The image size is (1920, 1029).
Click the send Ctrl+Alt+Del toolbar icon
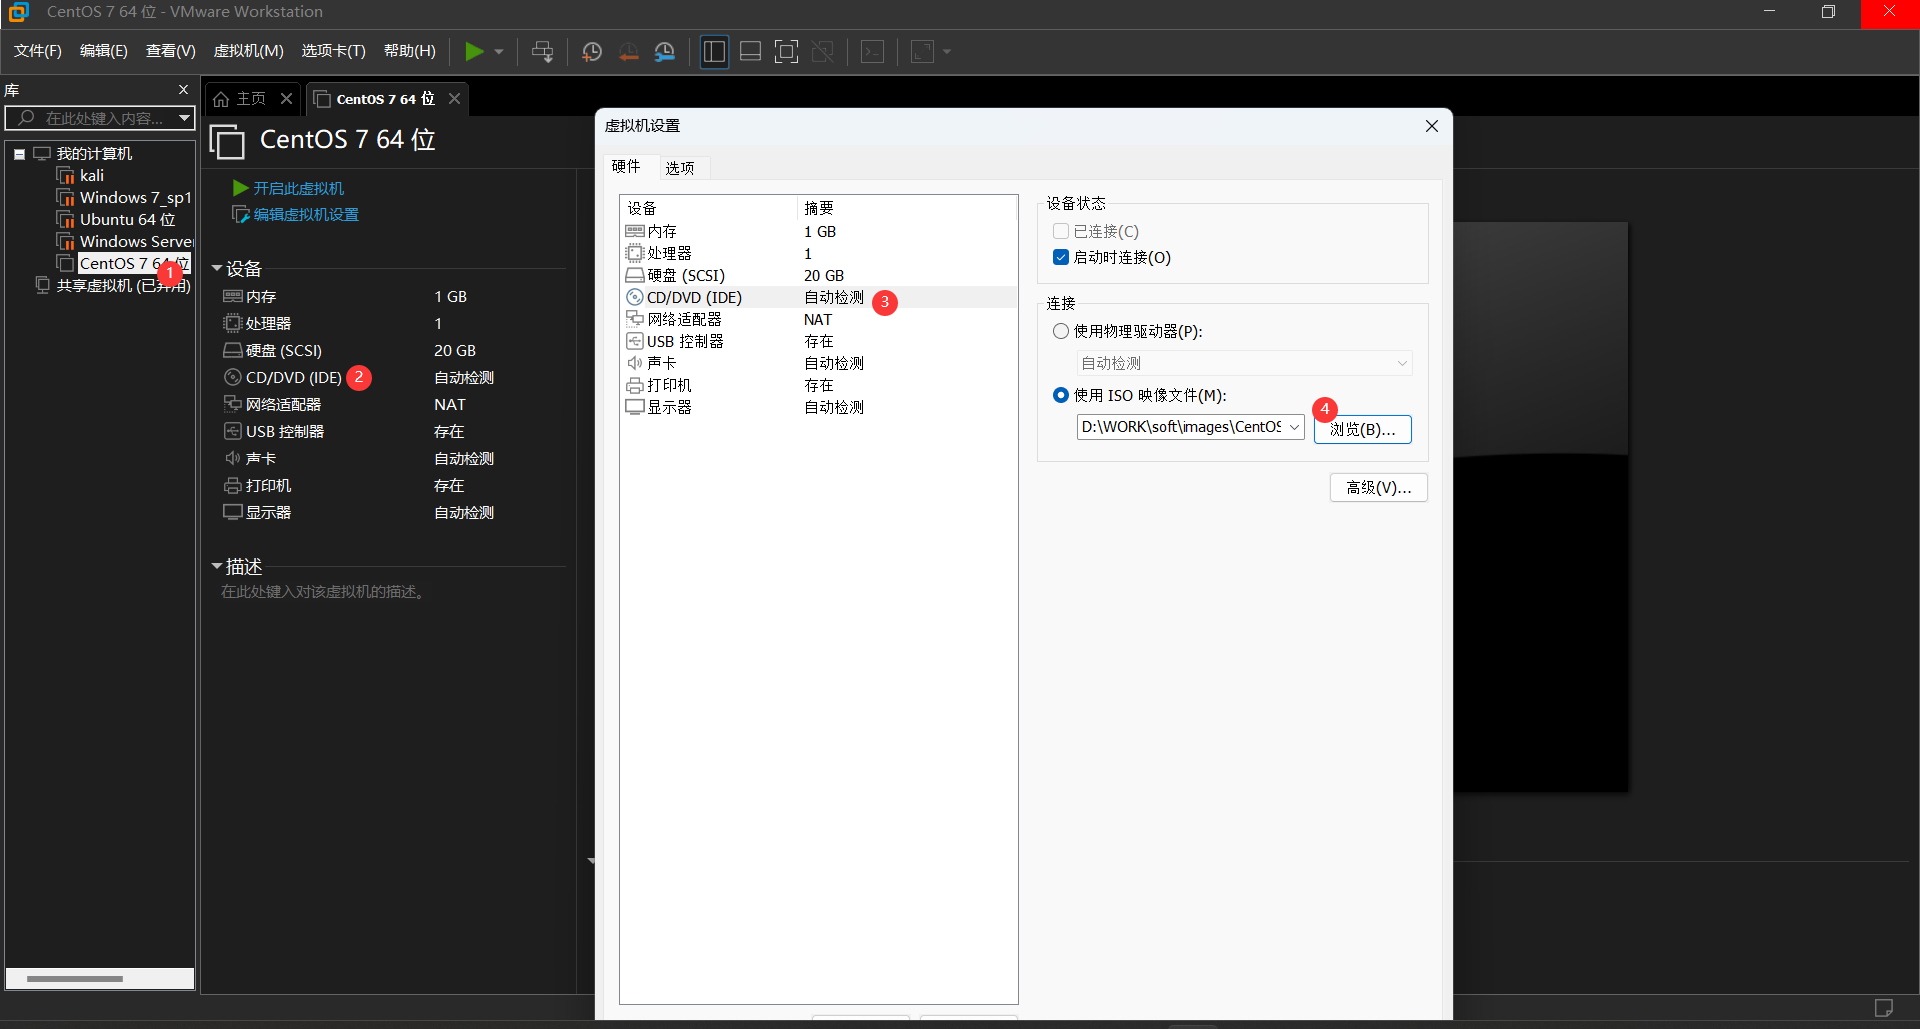542,51
